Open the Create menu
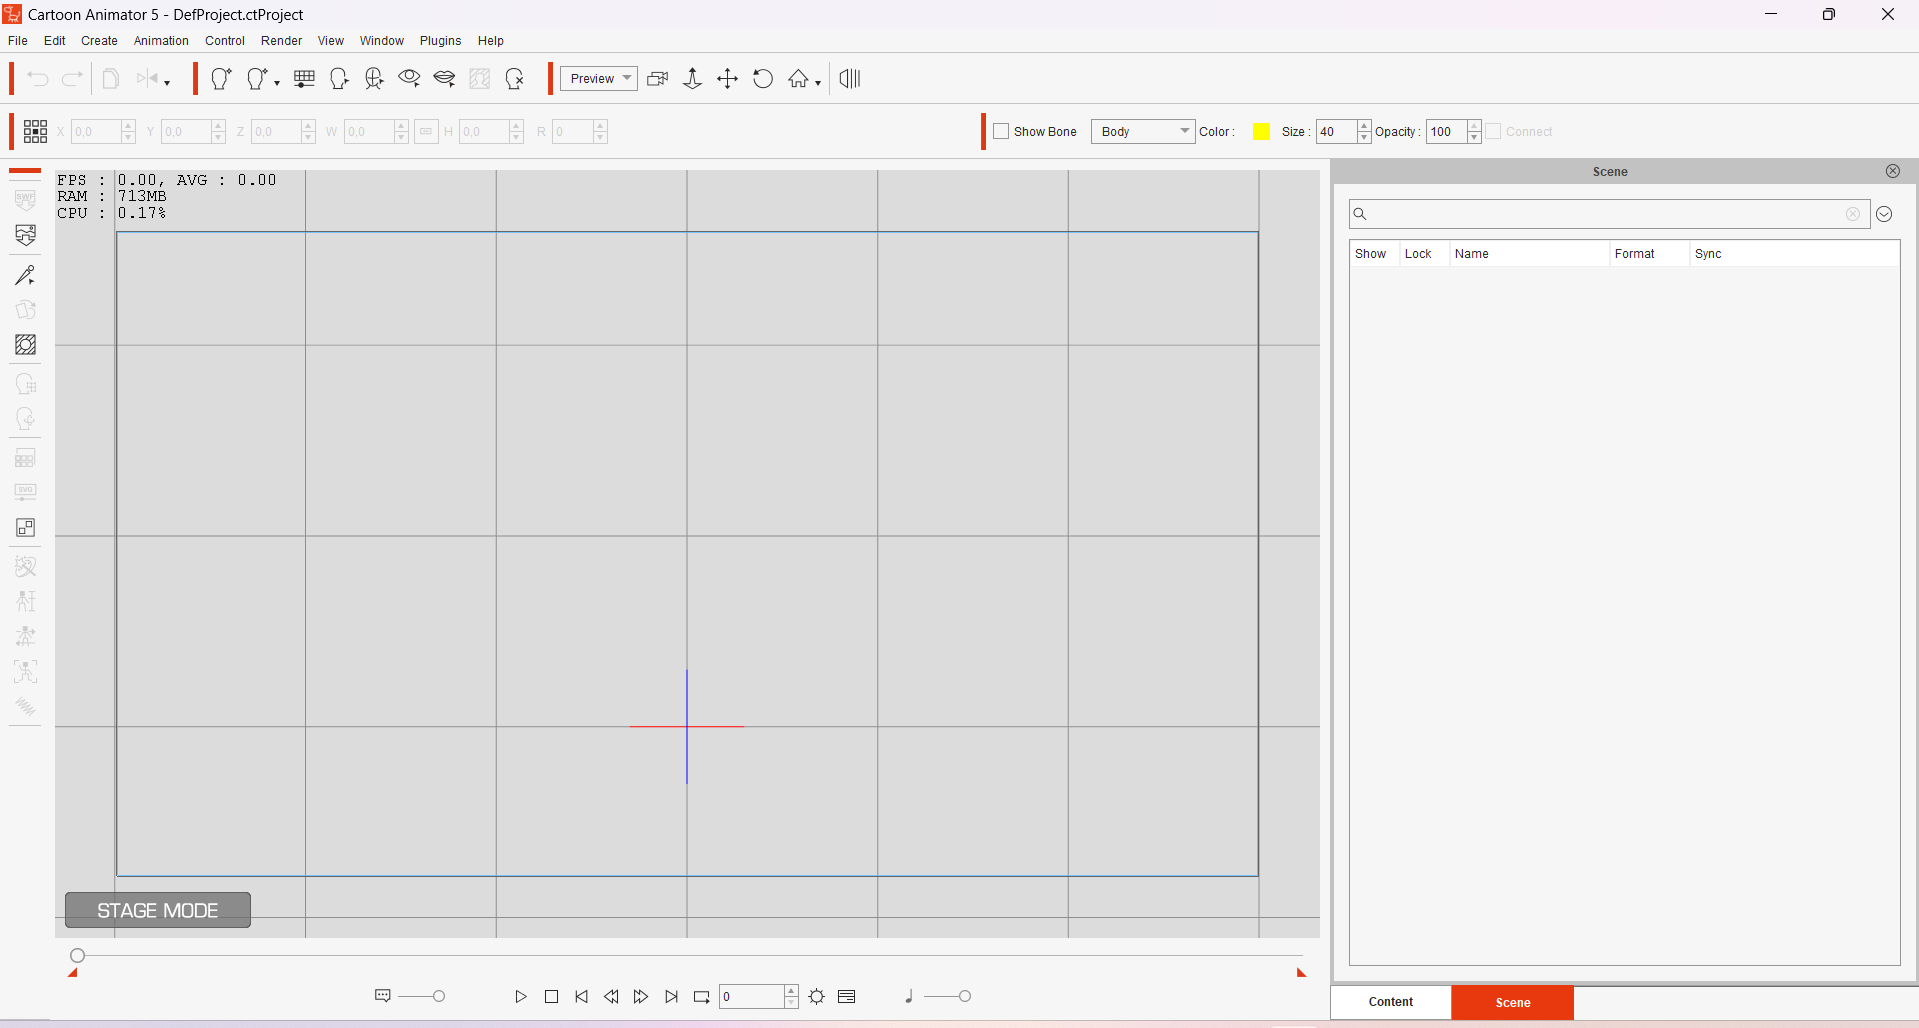Viewport: 1919px width, 1028px height. point(99,41)
